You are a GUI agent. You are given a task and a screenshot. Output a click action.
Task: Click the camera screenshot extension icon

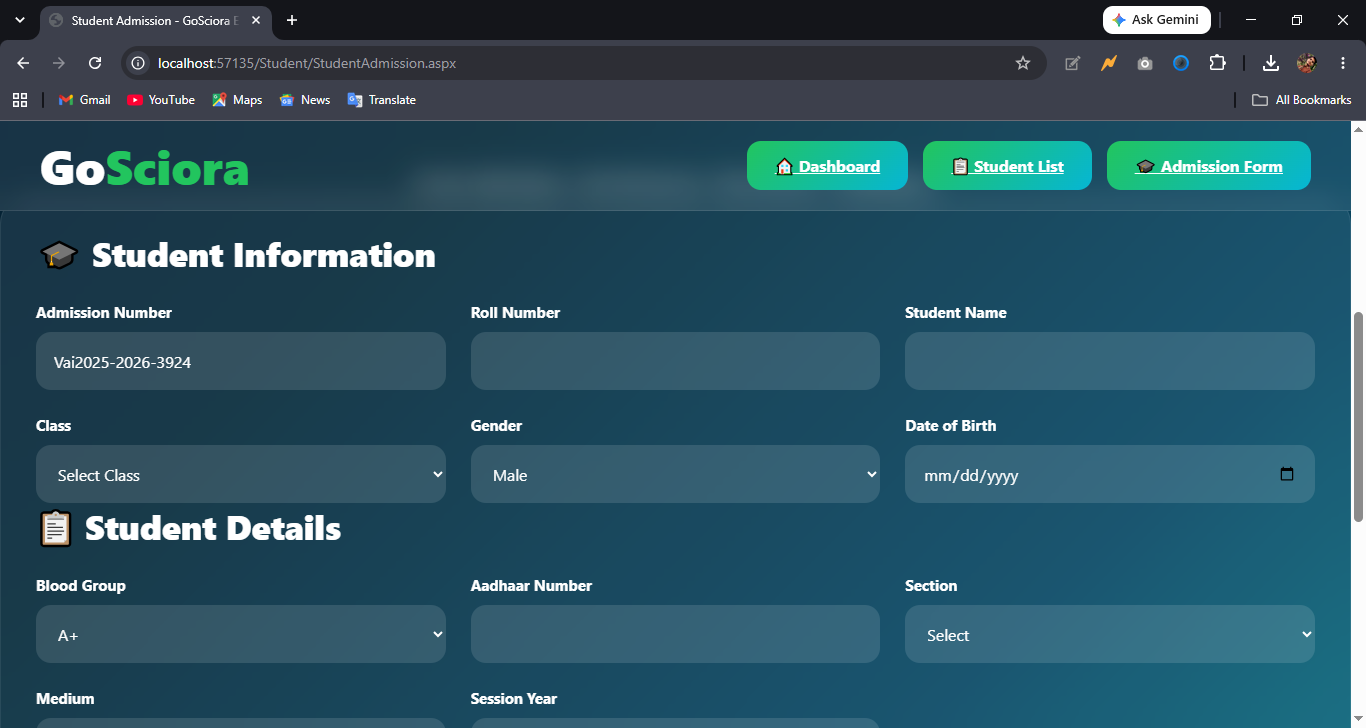point(1144,63)
